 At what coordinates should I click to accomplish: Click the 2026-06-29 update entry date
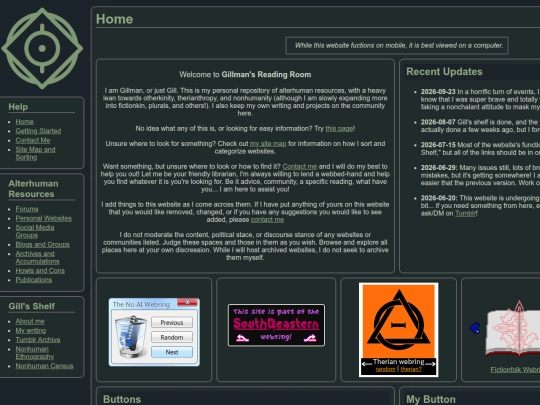coord(439,168)
